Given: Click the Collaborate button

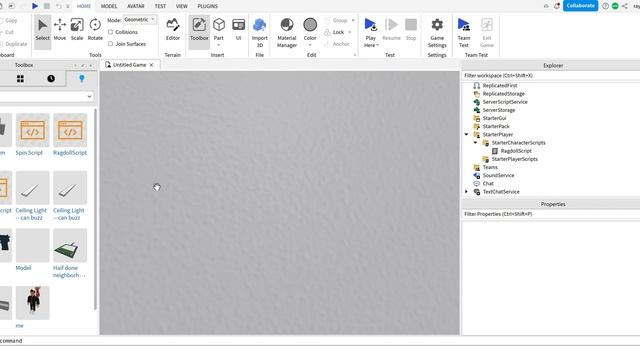Looking at the screenshot, I should point(580,6).
